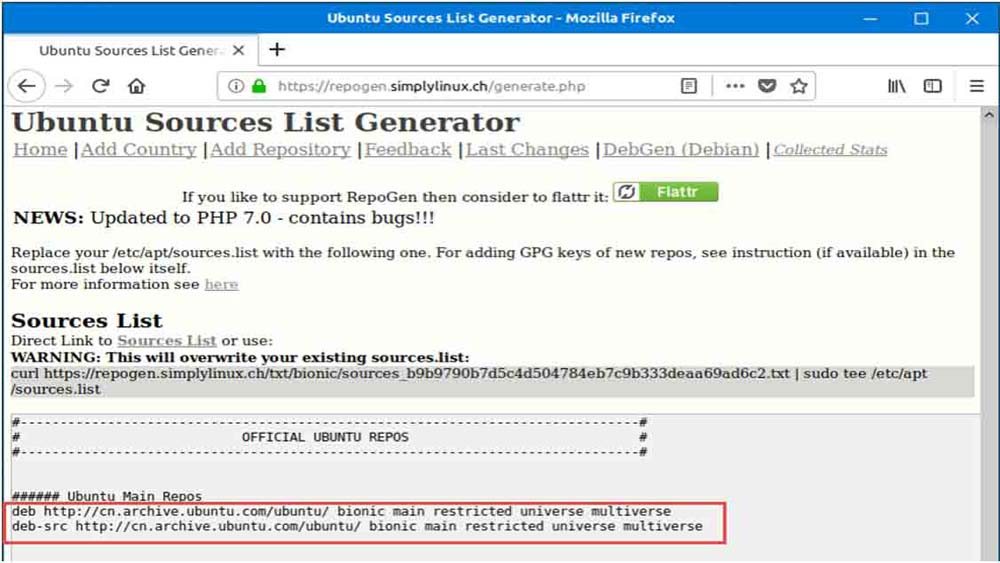
Task: Click the green Flattr button
Action: click(666, 192)
